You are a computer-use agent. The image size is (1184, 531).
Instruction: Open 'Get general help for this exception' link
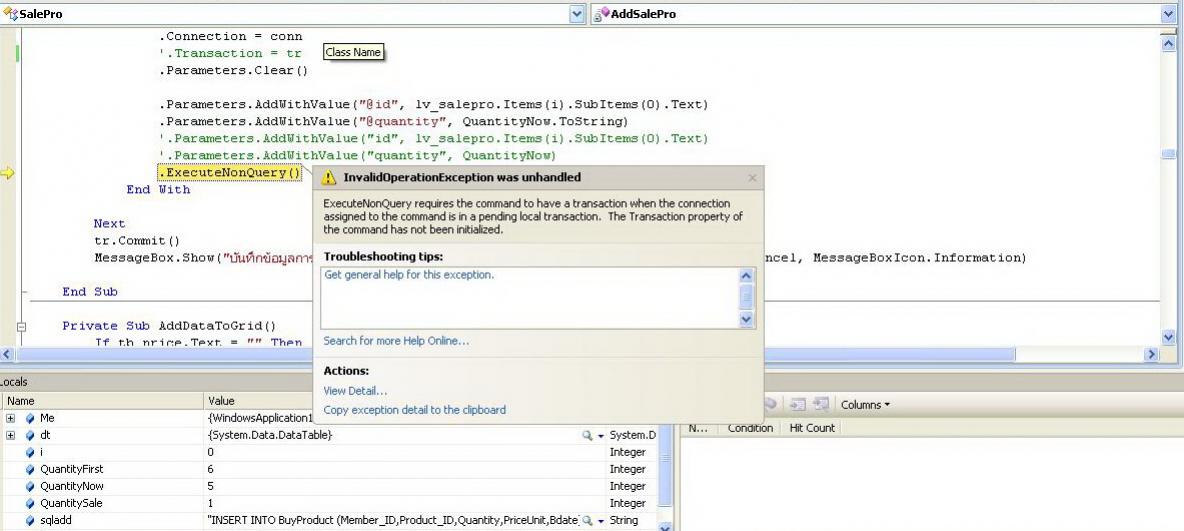409,275
